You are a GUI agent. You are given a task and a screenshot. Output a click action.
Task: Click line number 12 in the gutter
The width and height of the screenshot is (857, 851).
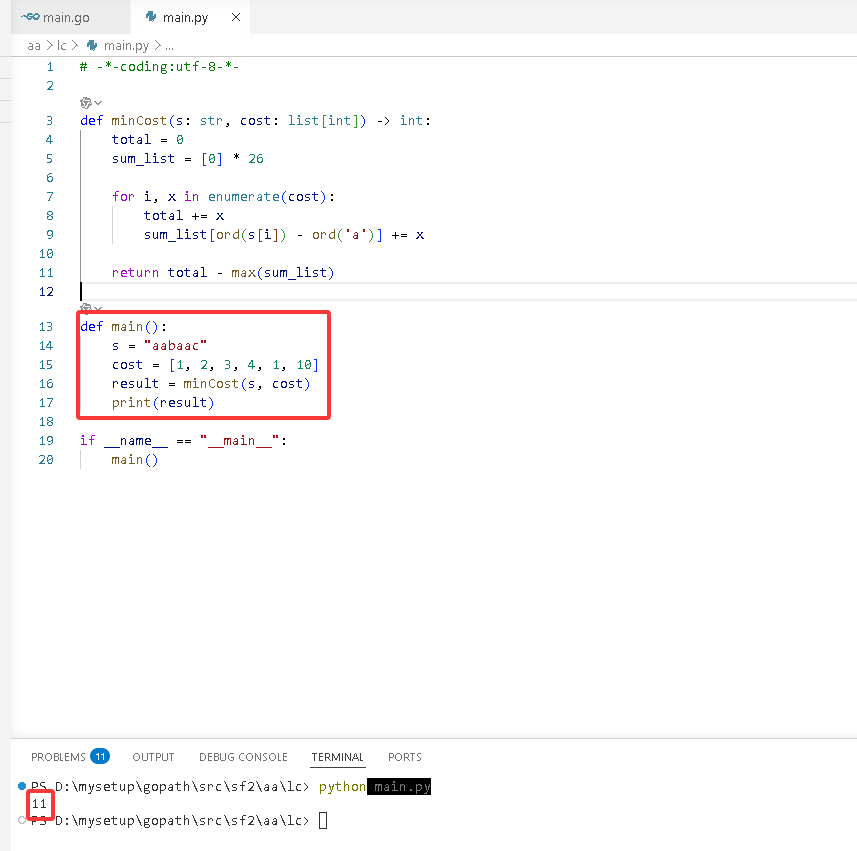coord(46,292)
